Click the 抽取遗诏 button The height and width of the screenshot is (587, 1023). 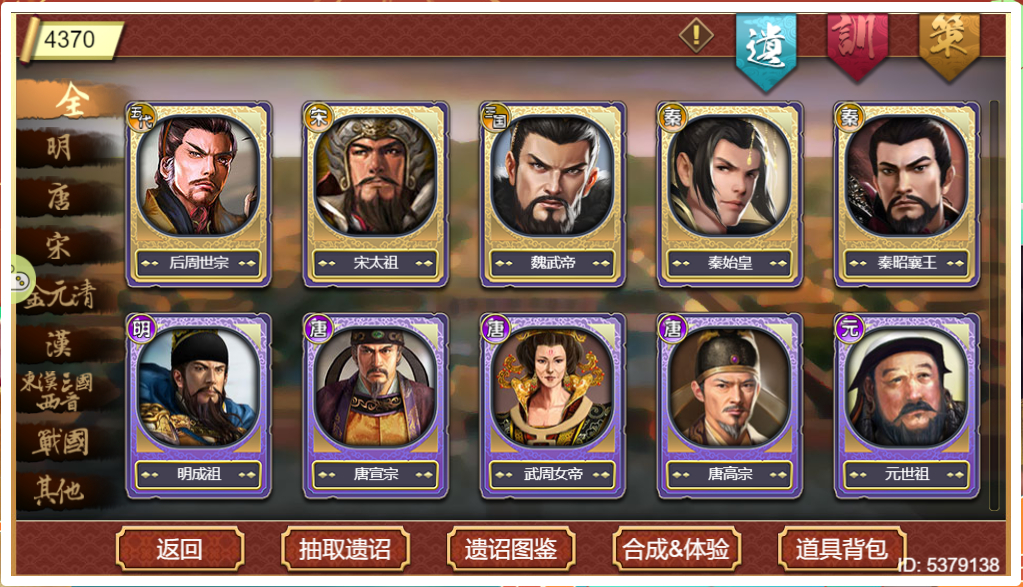[345, 549]
